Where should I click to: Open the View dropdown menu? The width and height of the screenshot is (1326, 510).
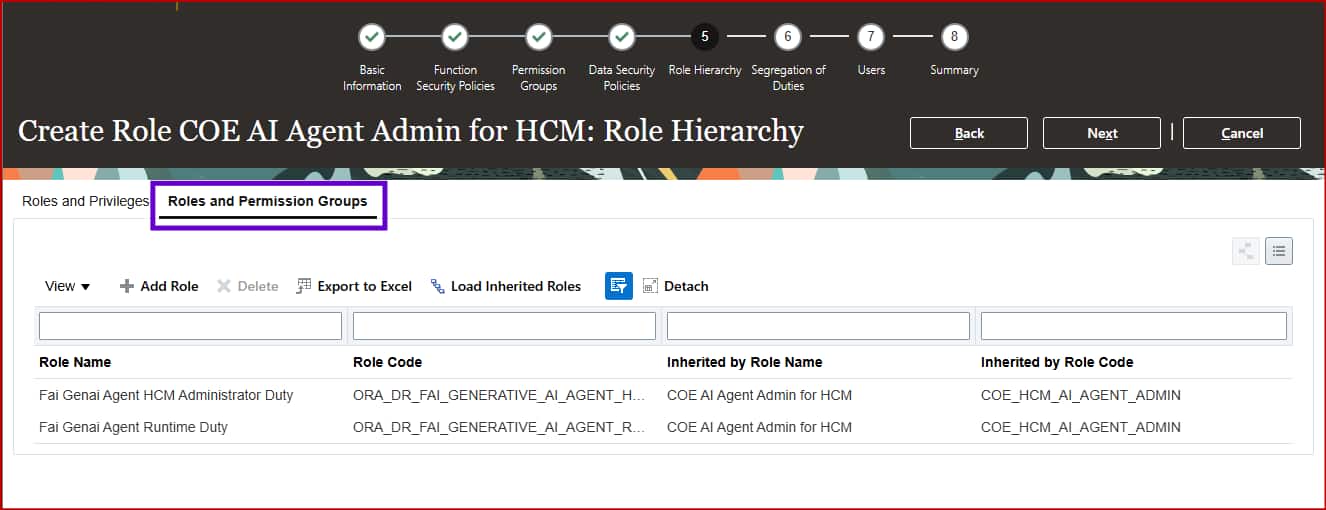pos(68,286)
